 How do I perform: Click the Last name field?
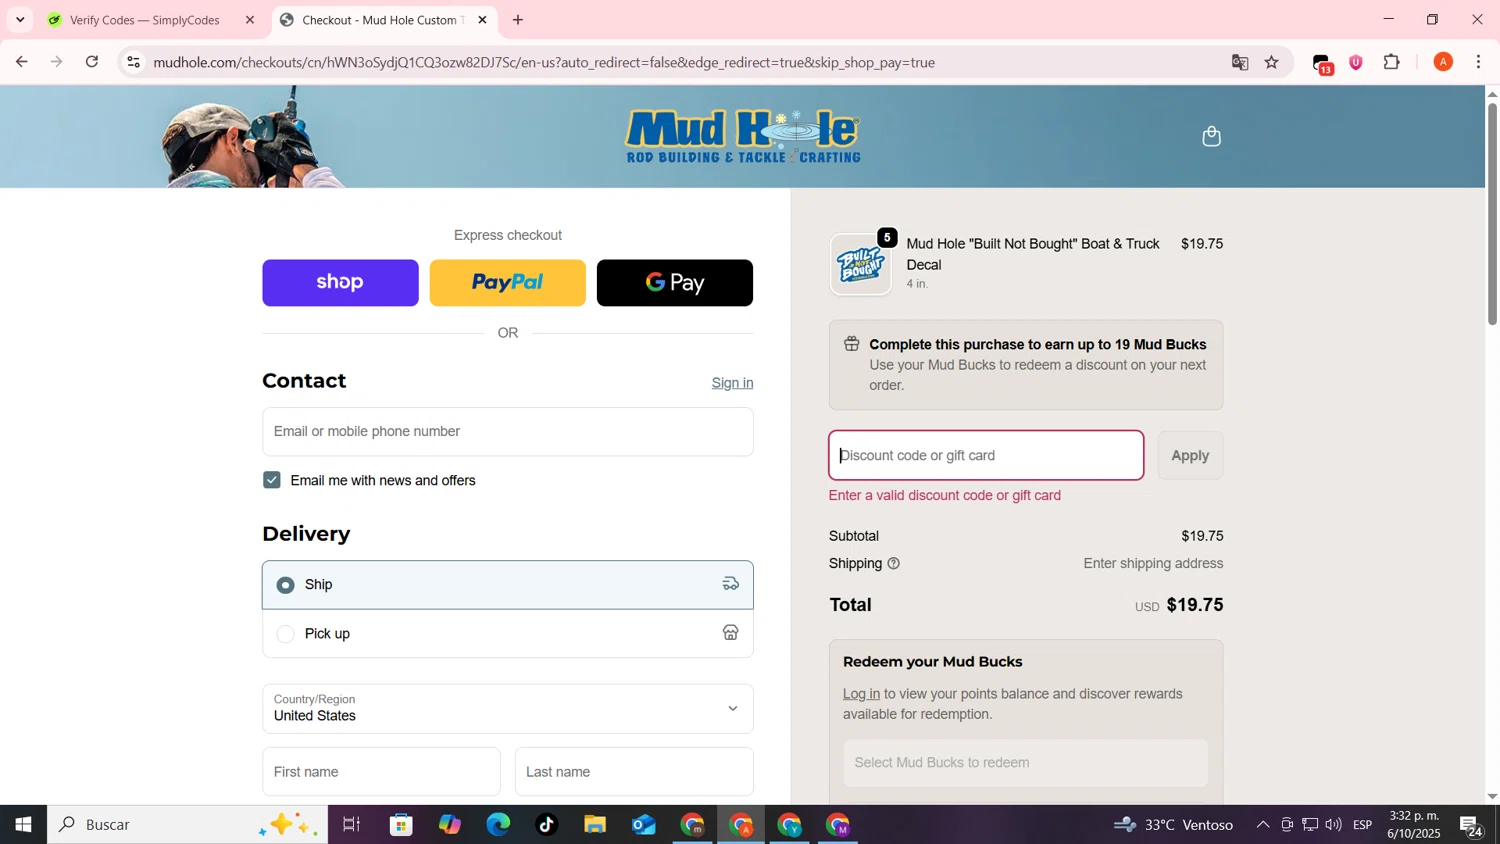[634, 772]
